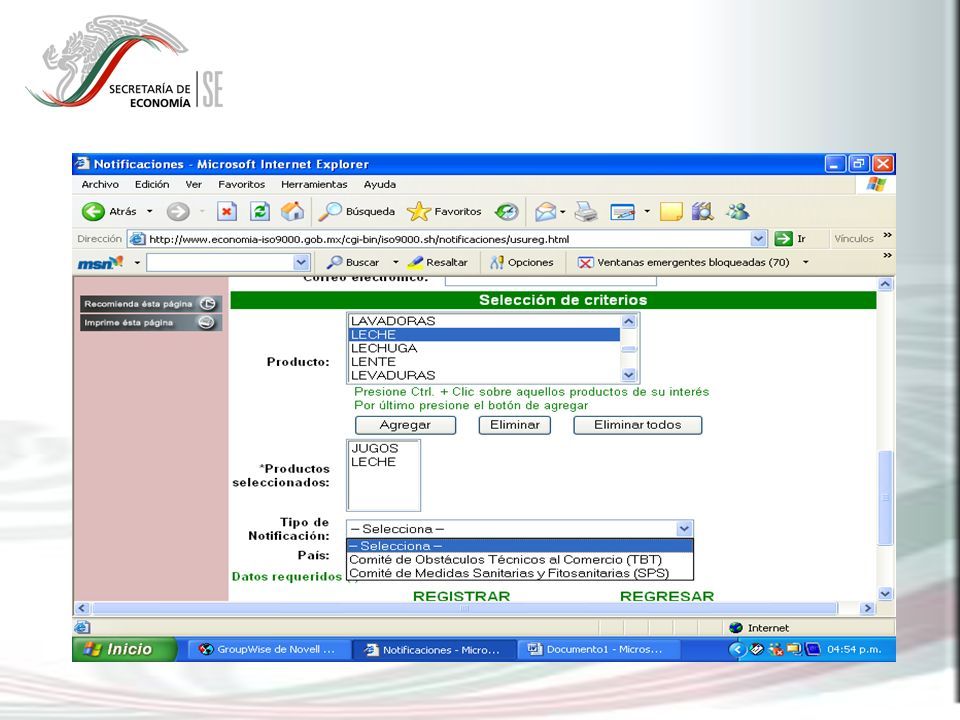The width and height of the screenshot is (960, 720).
Task: Expand the msn search box dropdown
Action: 301,263
